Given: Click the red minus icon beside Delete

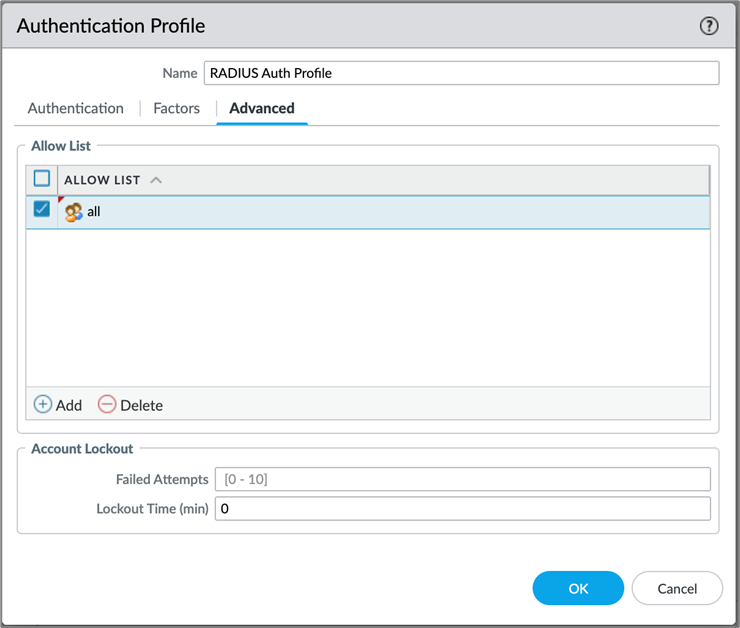Looking at the screenshot, I should pyautogui.click(x=107, y=405).
